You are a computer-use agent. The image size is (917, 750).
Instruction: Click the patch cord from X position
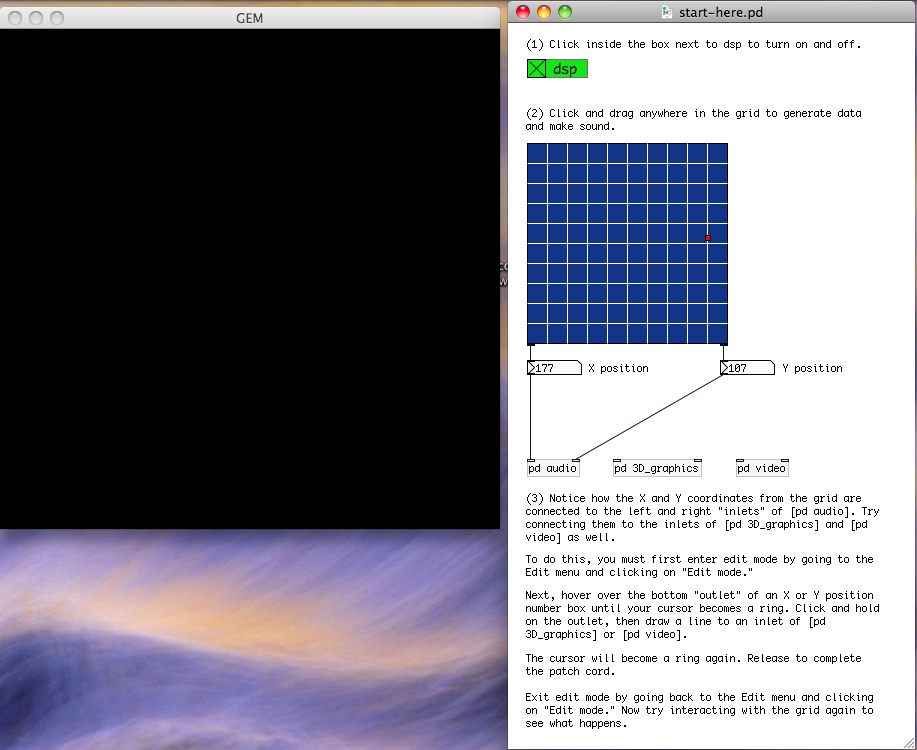530,418
